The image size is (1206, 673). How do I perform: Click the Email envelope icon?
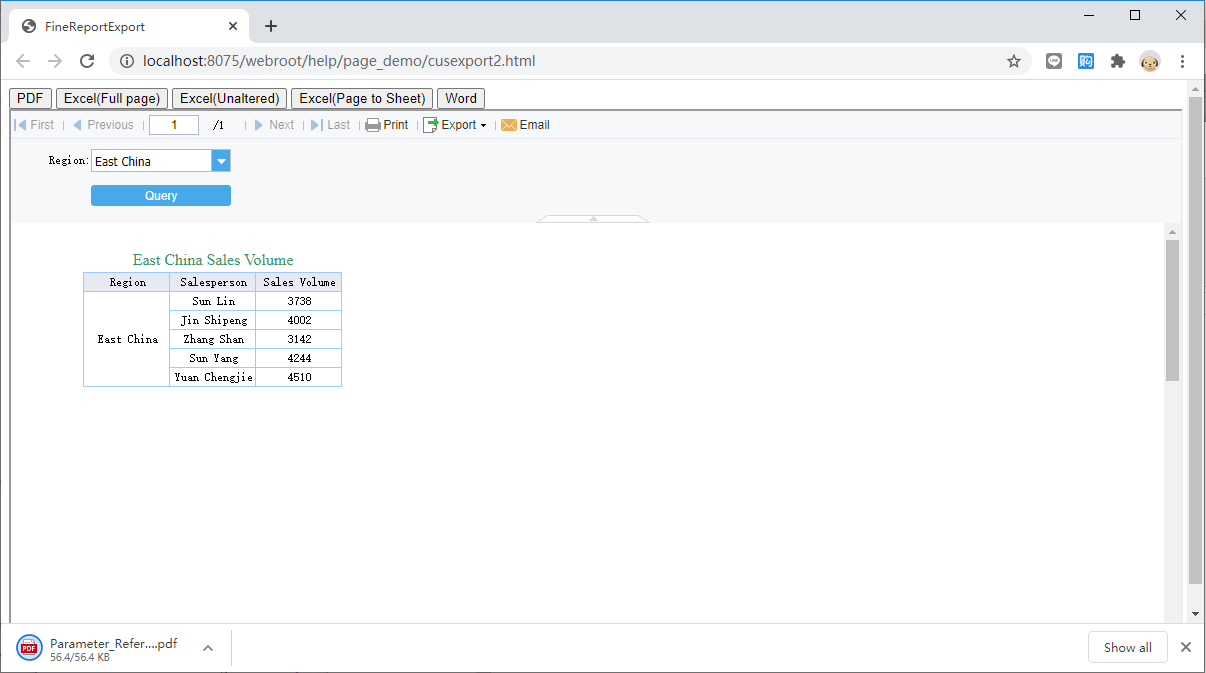pos(509,125)
